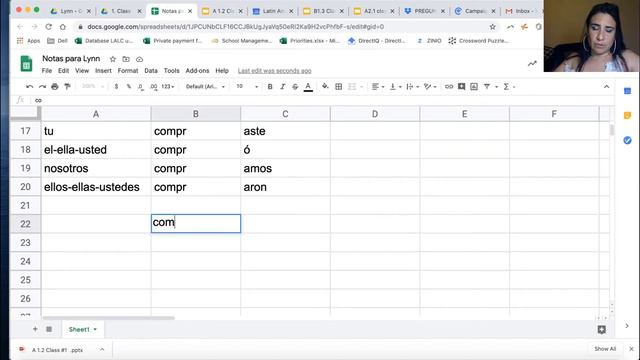Open the Calendar side panel icon

pos(627,91)
